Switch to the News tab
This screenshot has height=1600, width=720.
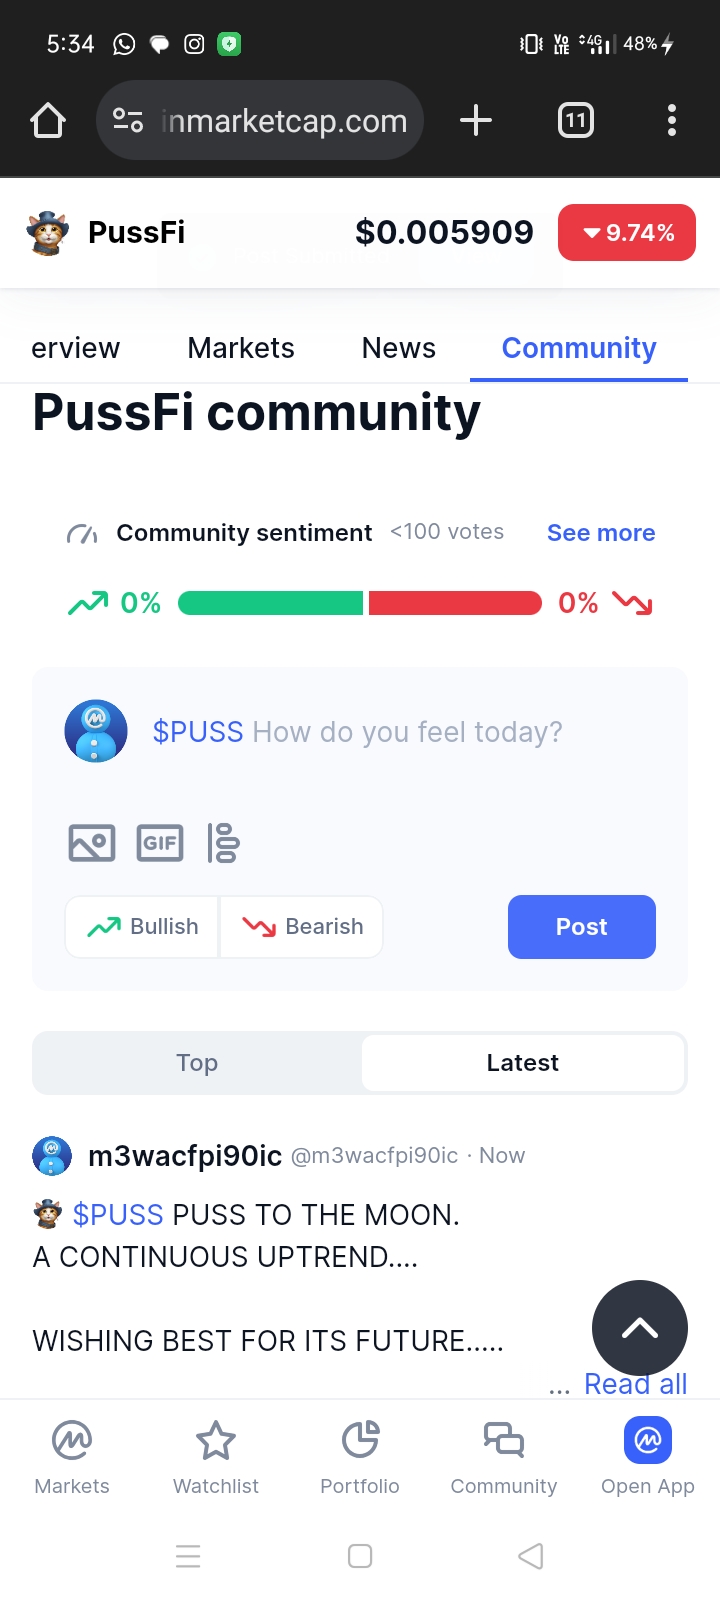click(x=399, y=348)
